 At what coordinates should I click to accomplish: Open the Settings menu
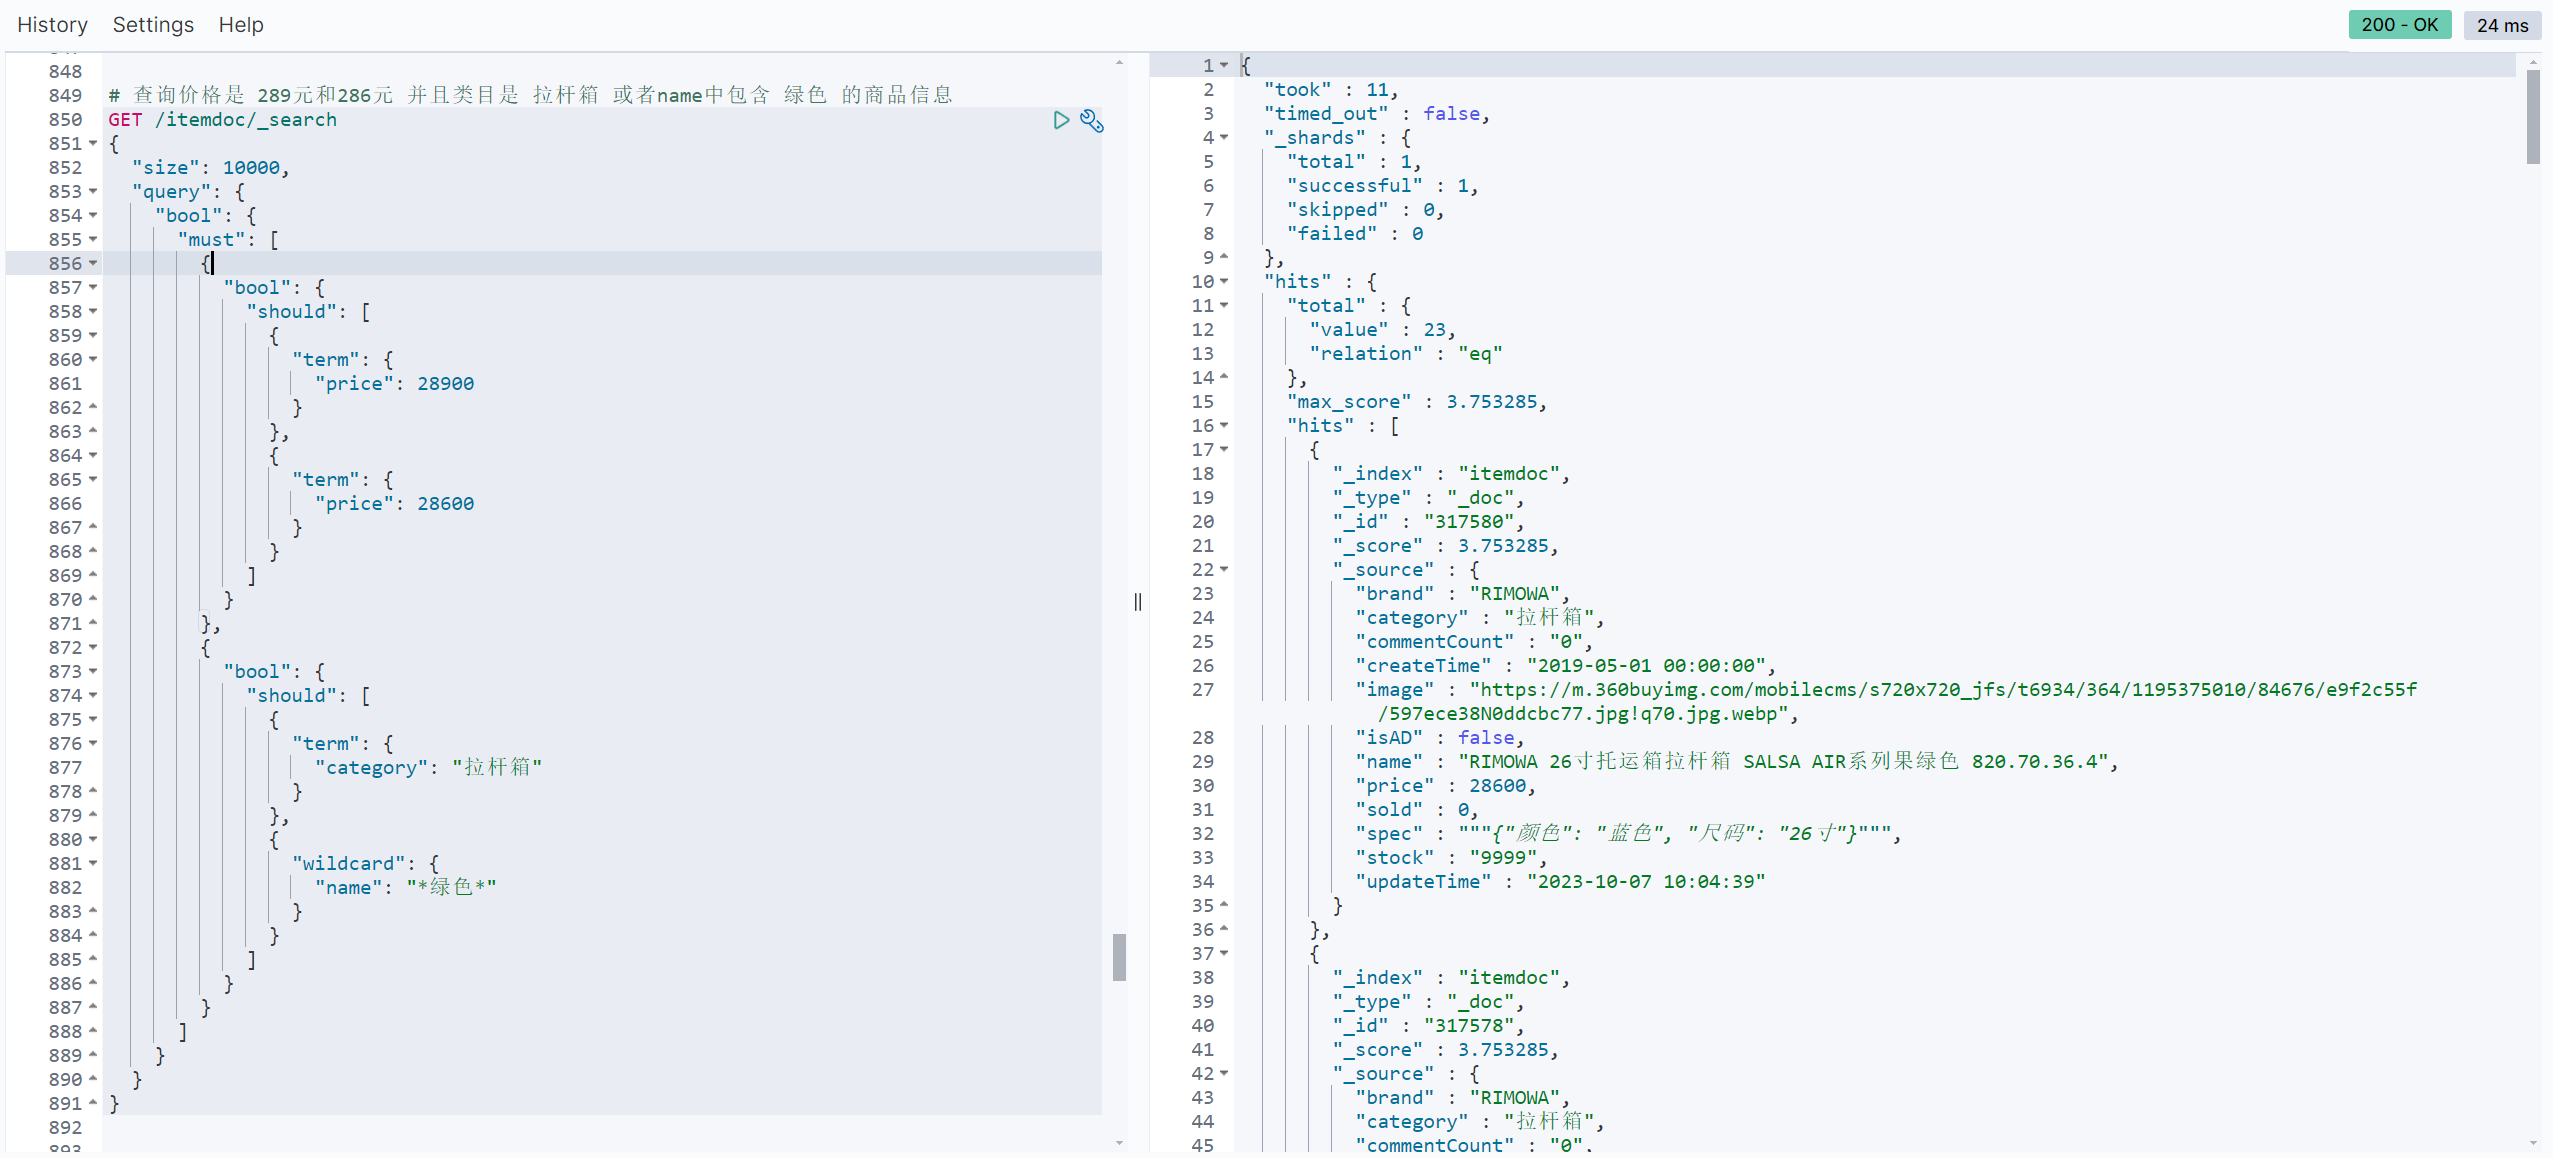[153, 25]
